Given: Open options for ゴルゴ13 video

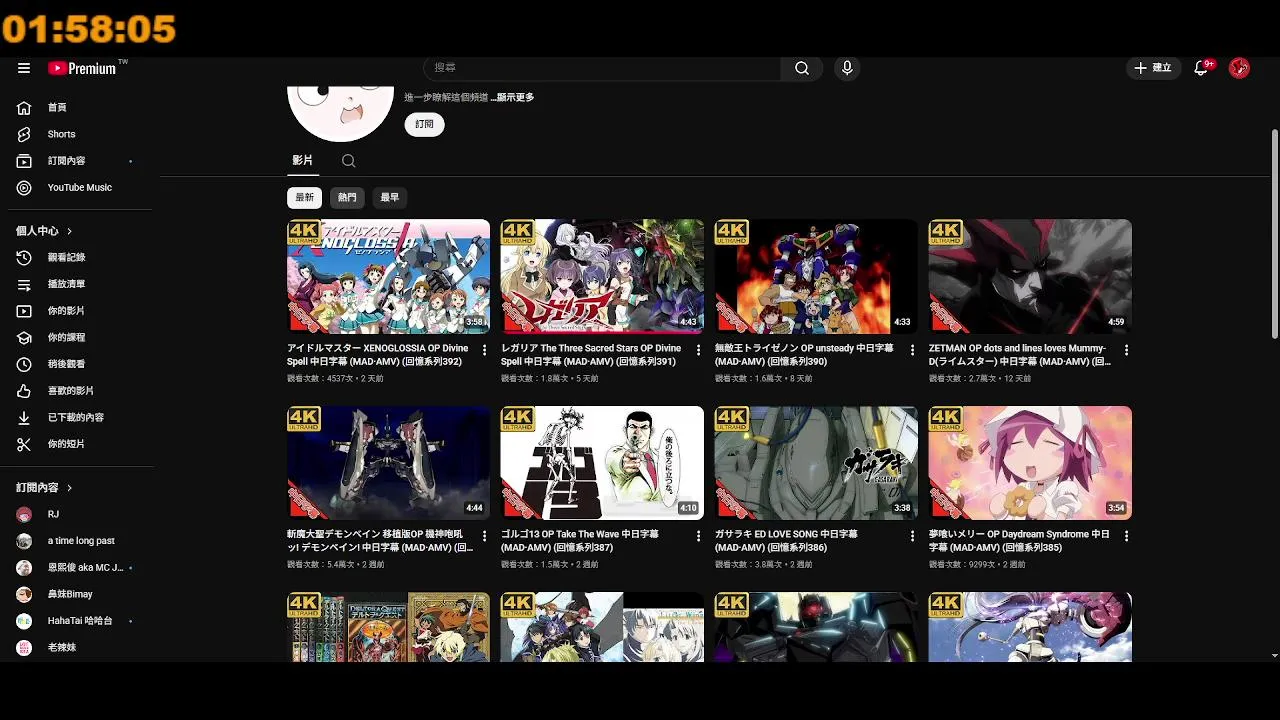Looking at the screenshot, I should (698, 536).
